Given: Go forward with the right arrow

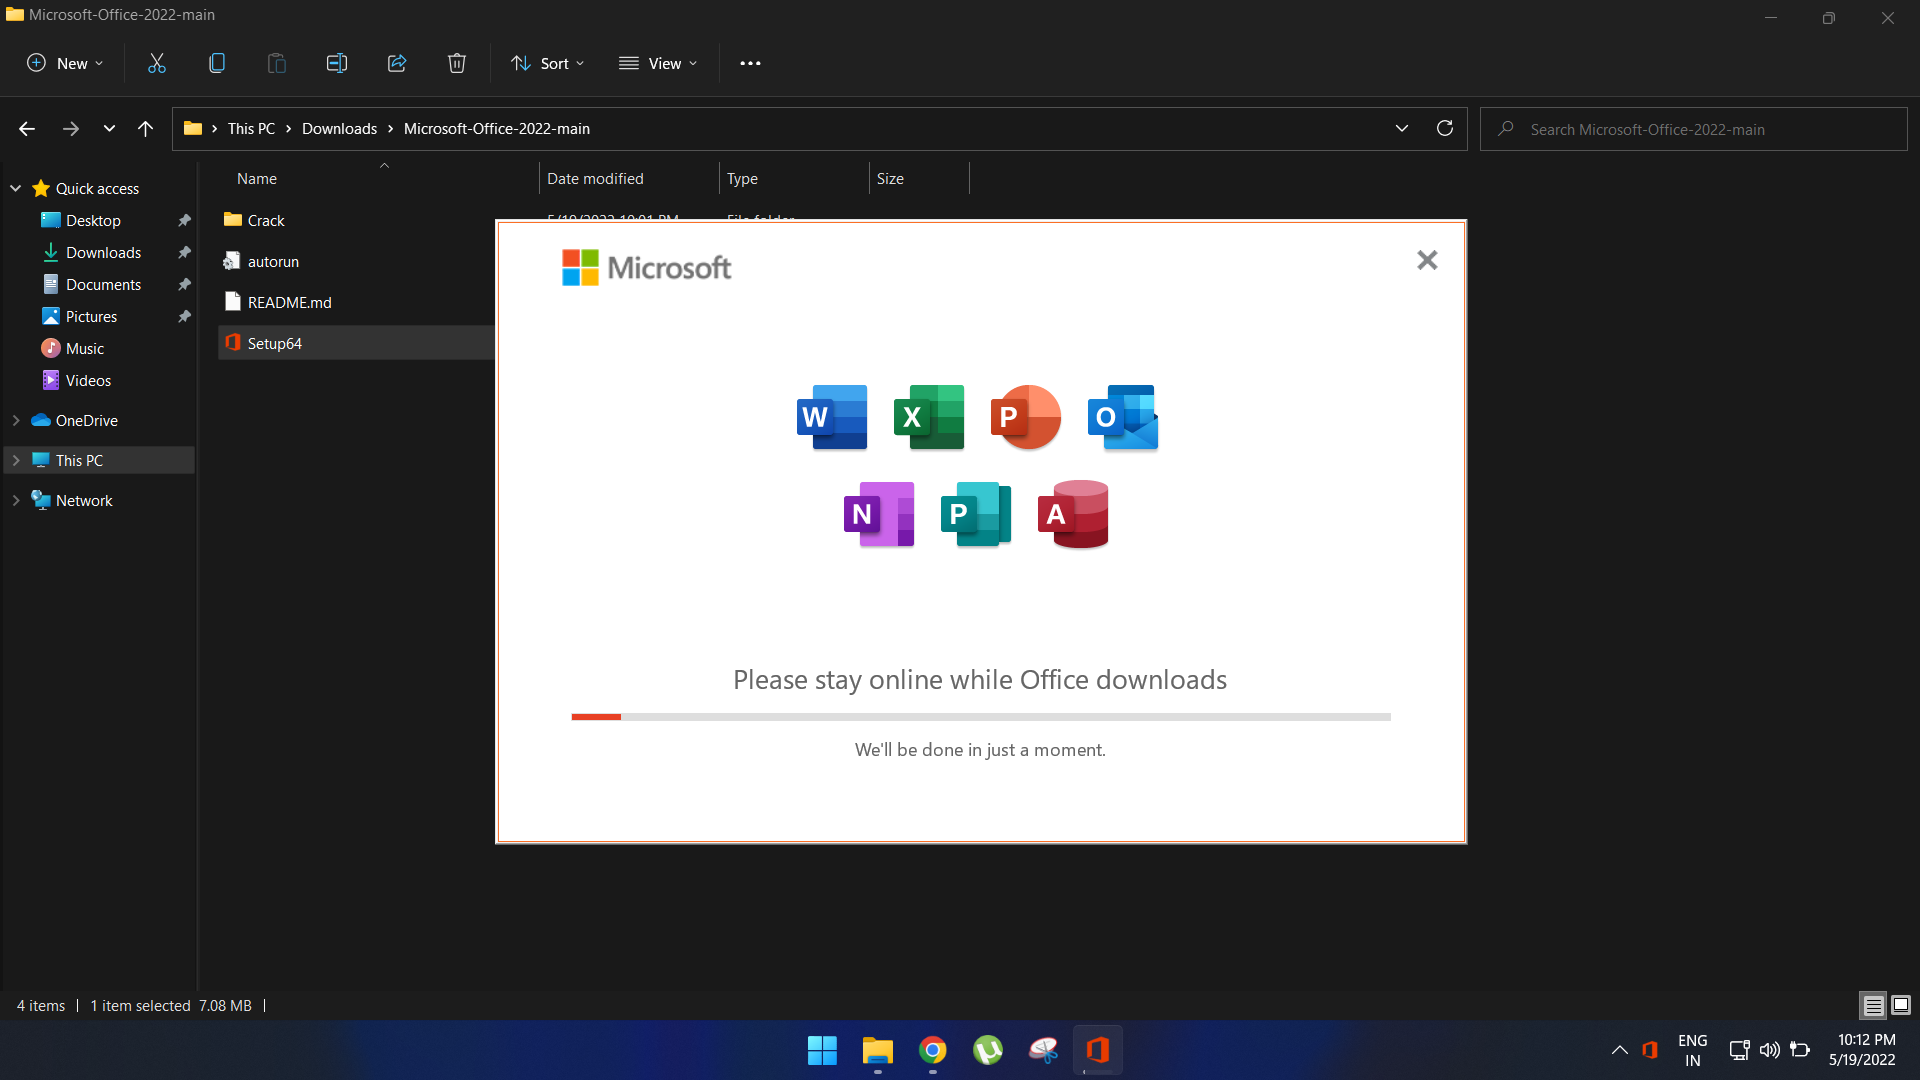Looking at the screenshot, I should click(70, 129).
